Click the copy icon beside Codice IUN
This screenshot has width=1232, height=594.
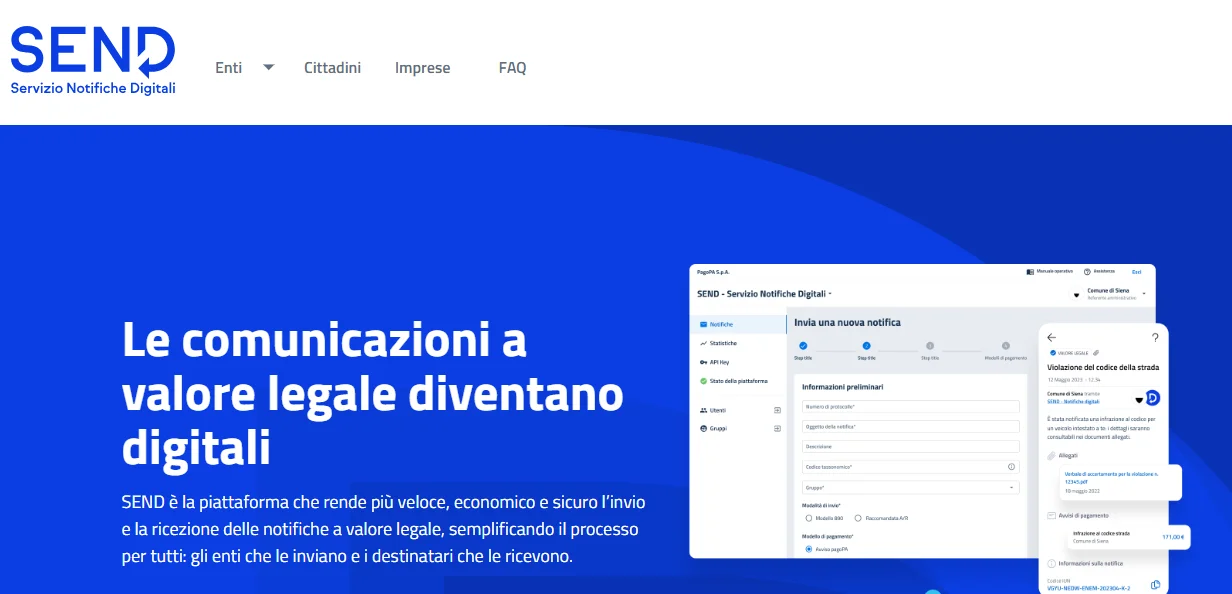(x=1155, y=584)
